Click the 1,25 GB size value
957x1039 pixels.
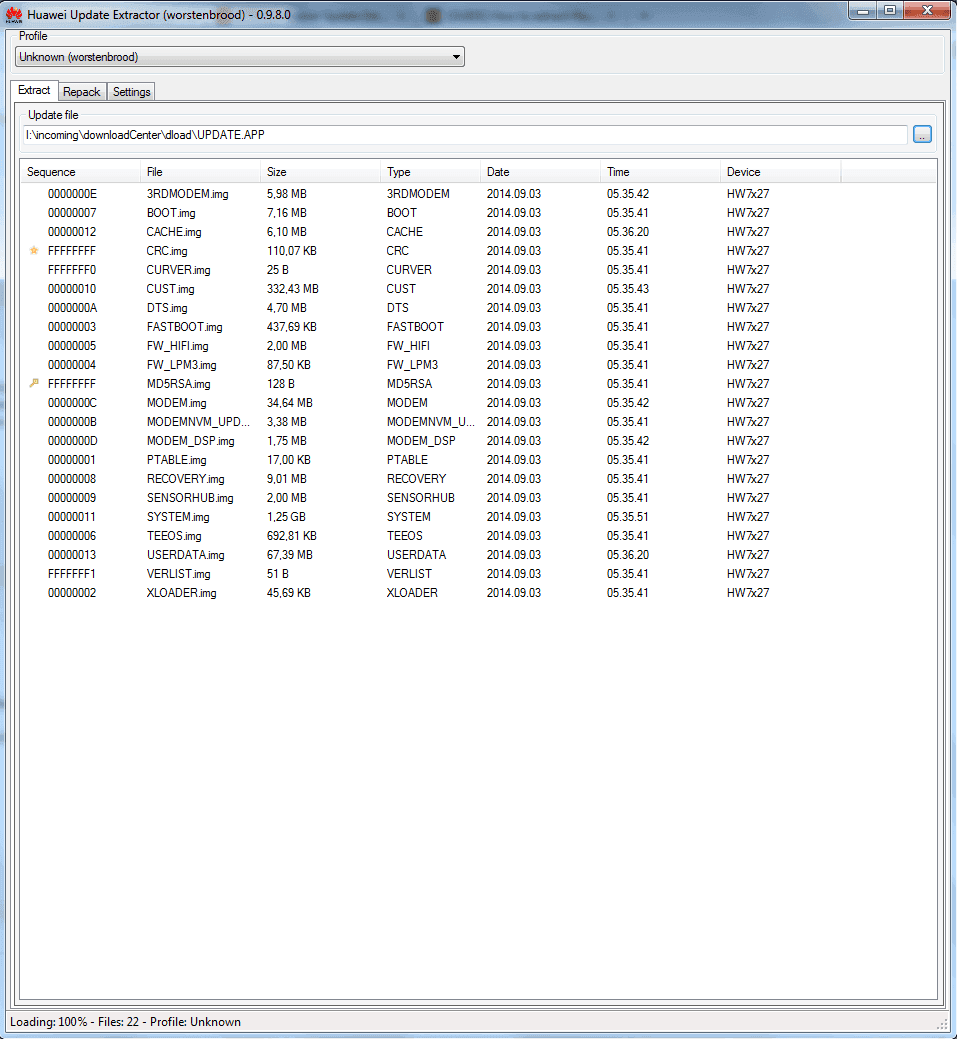pos(286,517)
